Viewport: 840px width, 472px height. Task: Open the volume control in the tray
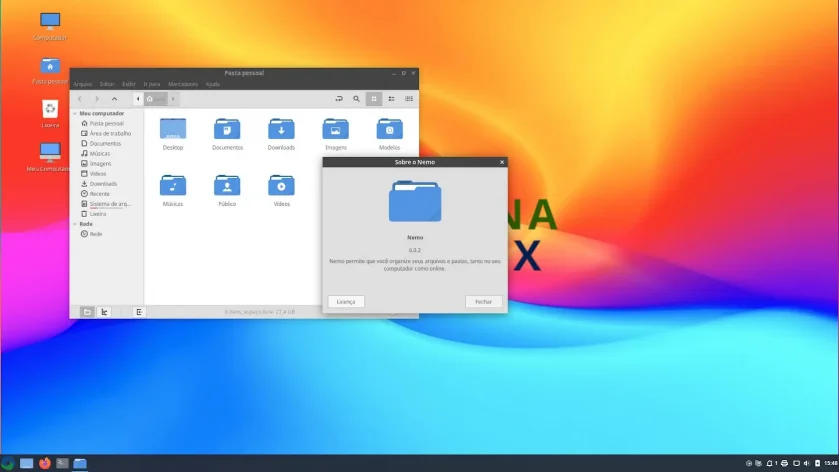(806, 463)
